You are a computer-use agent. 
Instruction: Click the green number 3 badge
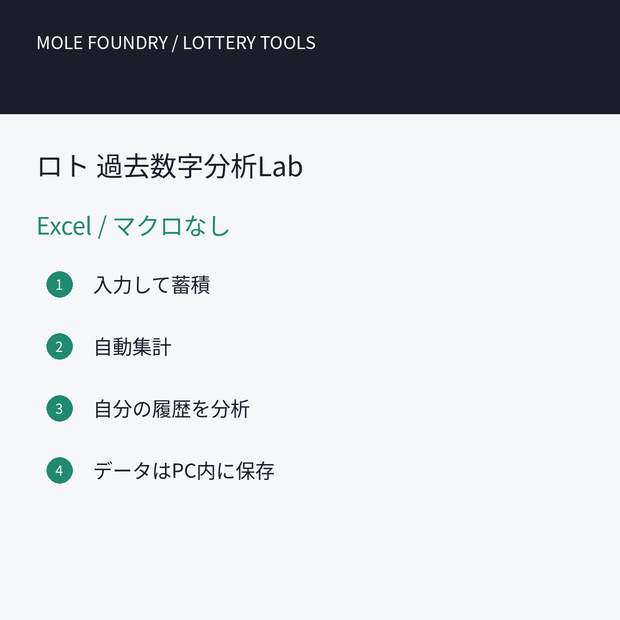pos(59,408)
